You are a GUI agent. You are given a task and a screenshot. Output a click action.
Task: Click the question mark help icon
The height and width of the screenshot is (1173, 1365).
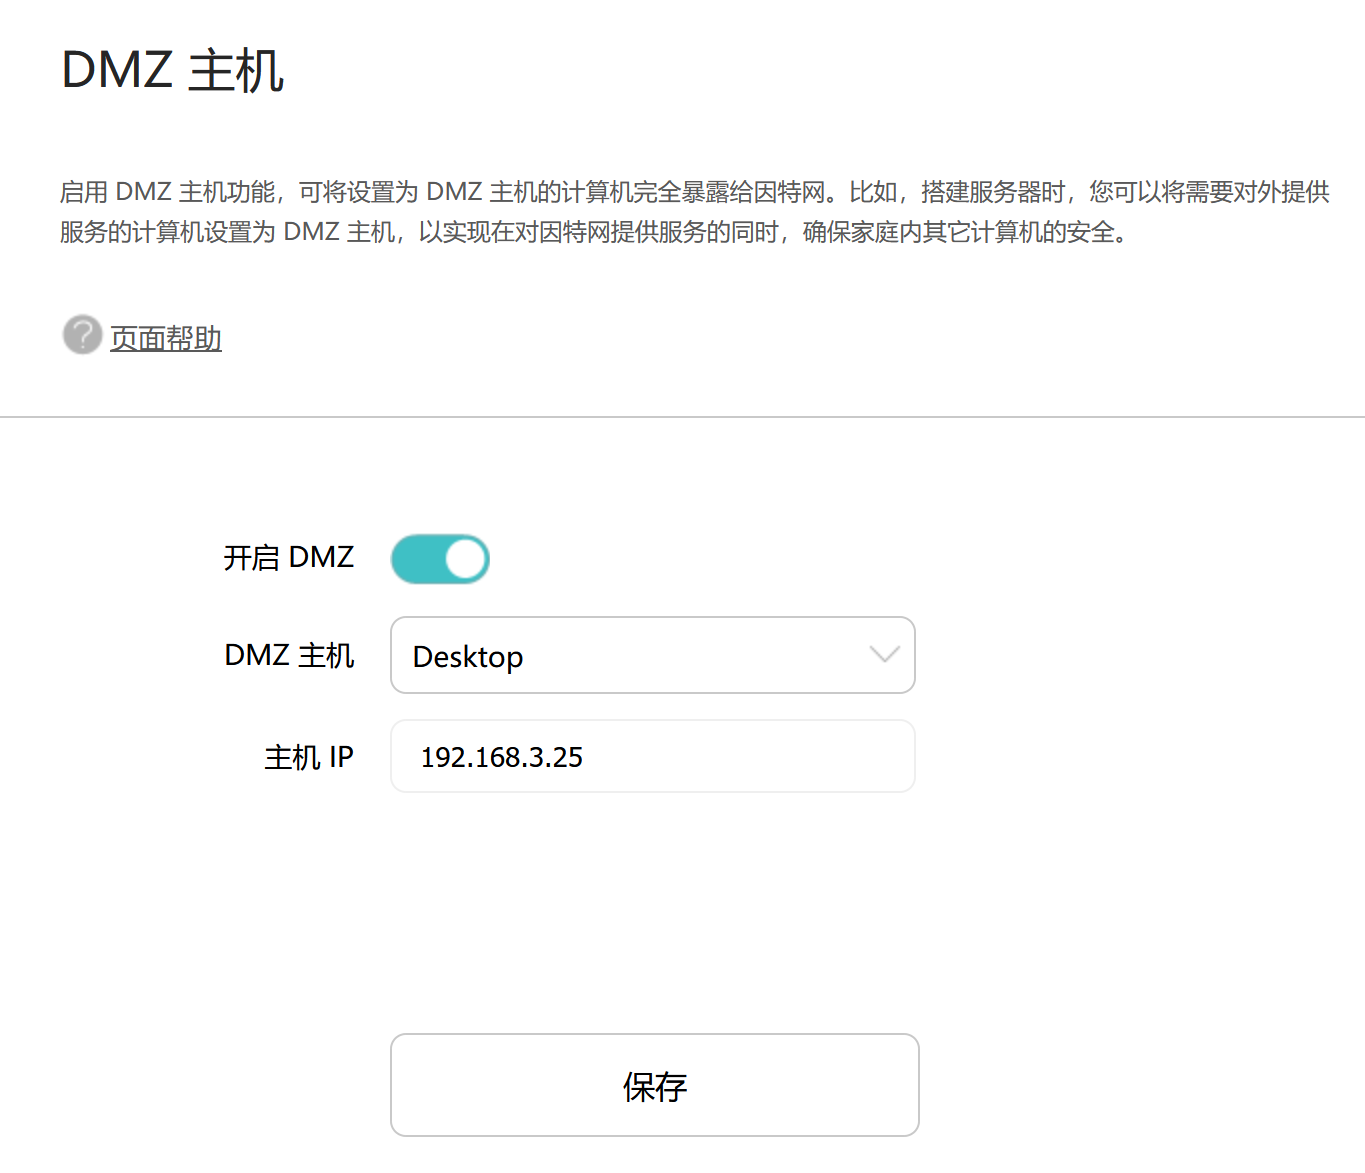pos(82,335)
